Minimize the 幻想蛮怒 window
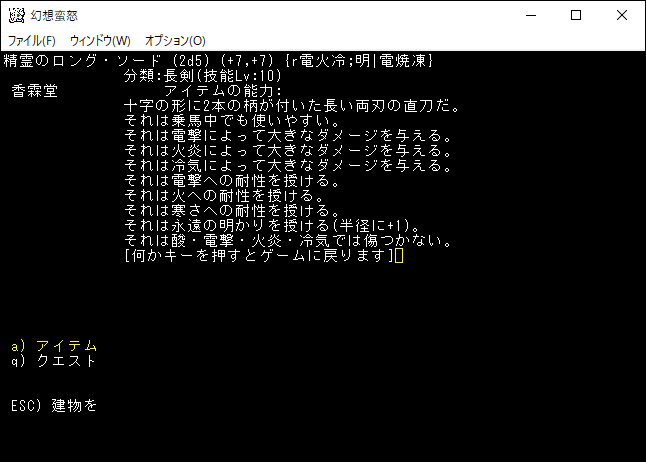 tap(531, 16)
